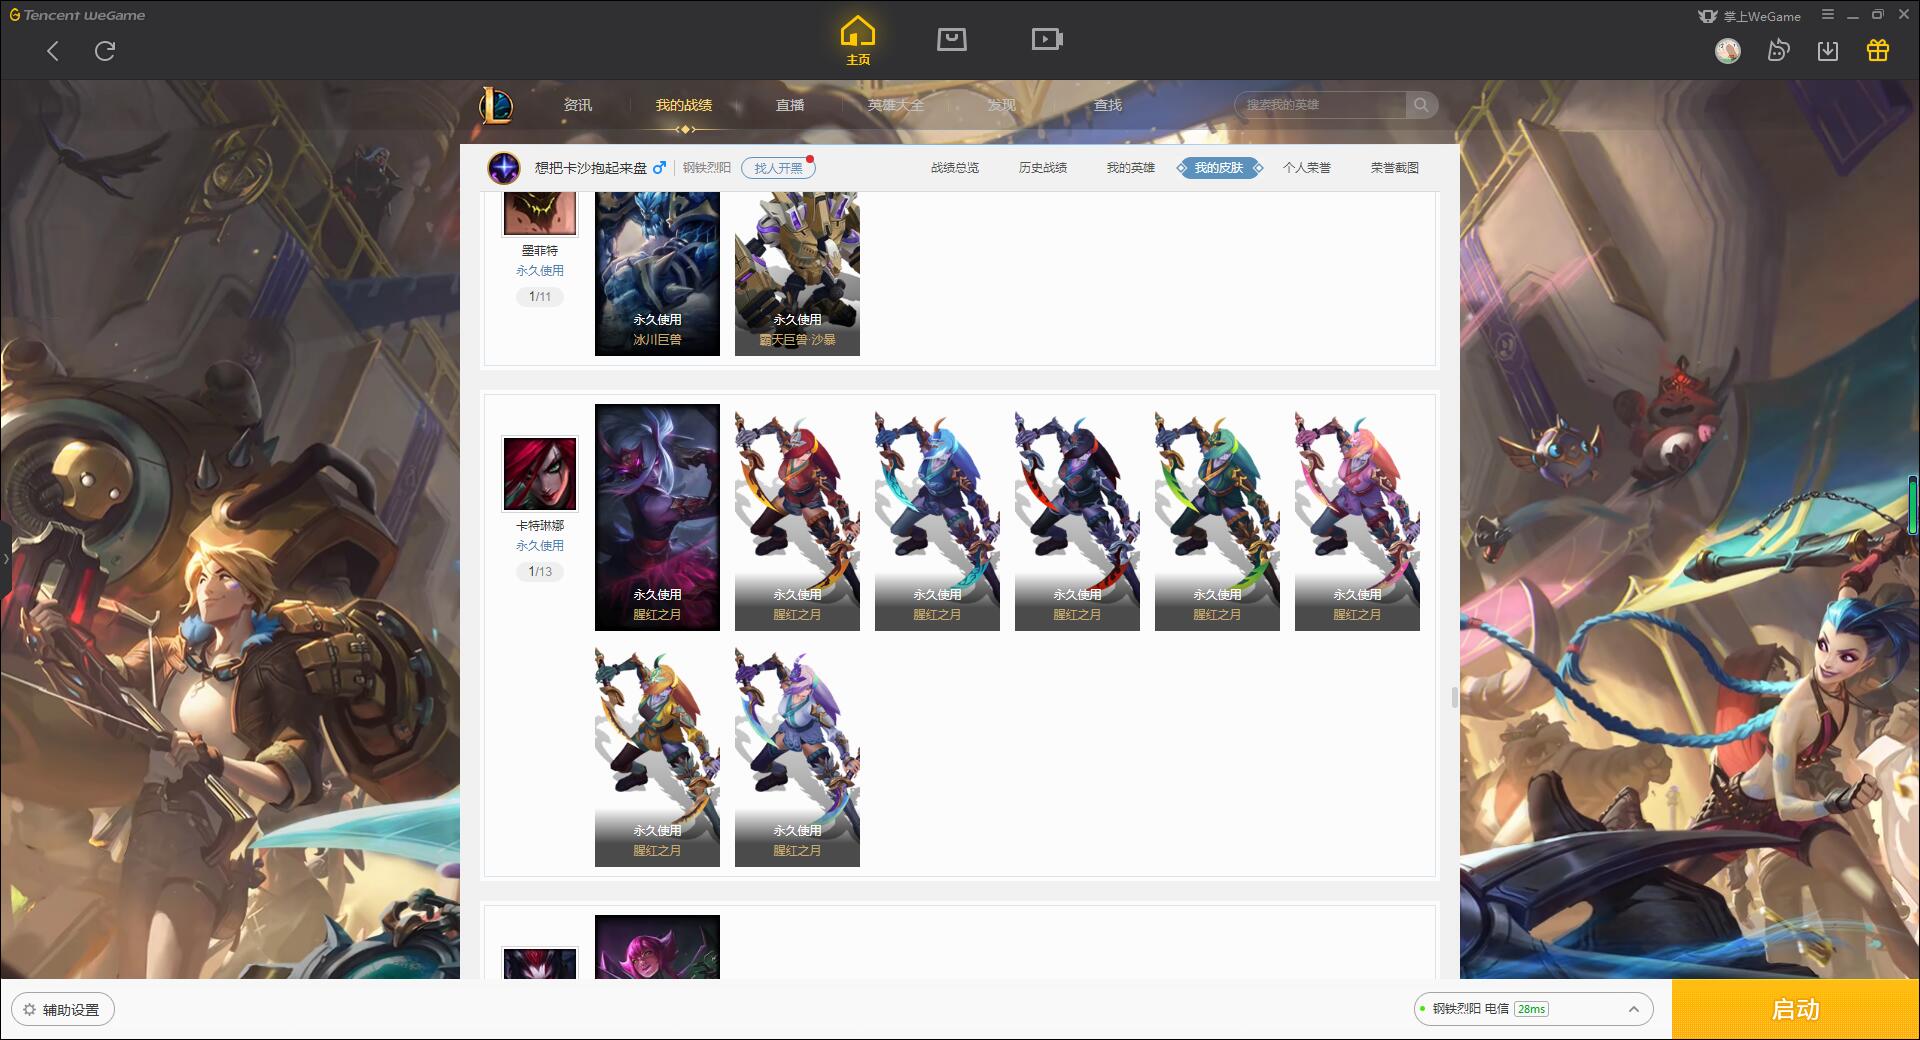Click the 找人开黑 button
This screenshot has height=1040, width=1920.
tap(778, 168)
